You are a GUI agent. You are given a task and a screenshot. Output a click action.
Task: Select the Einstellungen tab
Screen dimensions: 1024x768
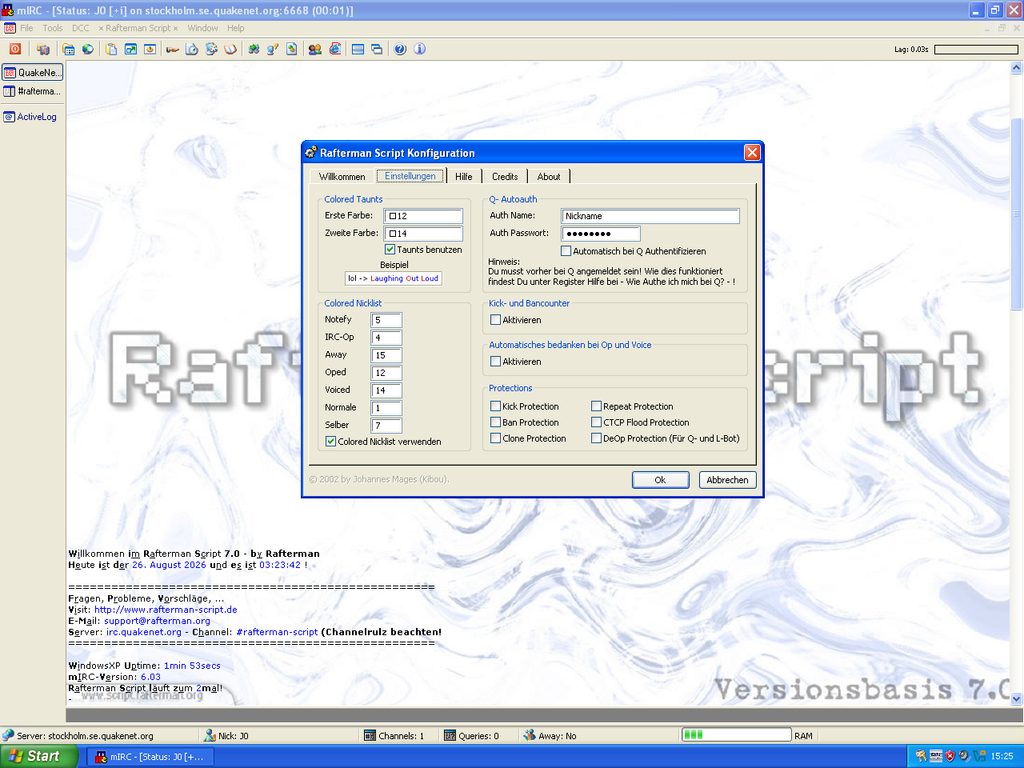410,176
